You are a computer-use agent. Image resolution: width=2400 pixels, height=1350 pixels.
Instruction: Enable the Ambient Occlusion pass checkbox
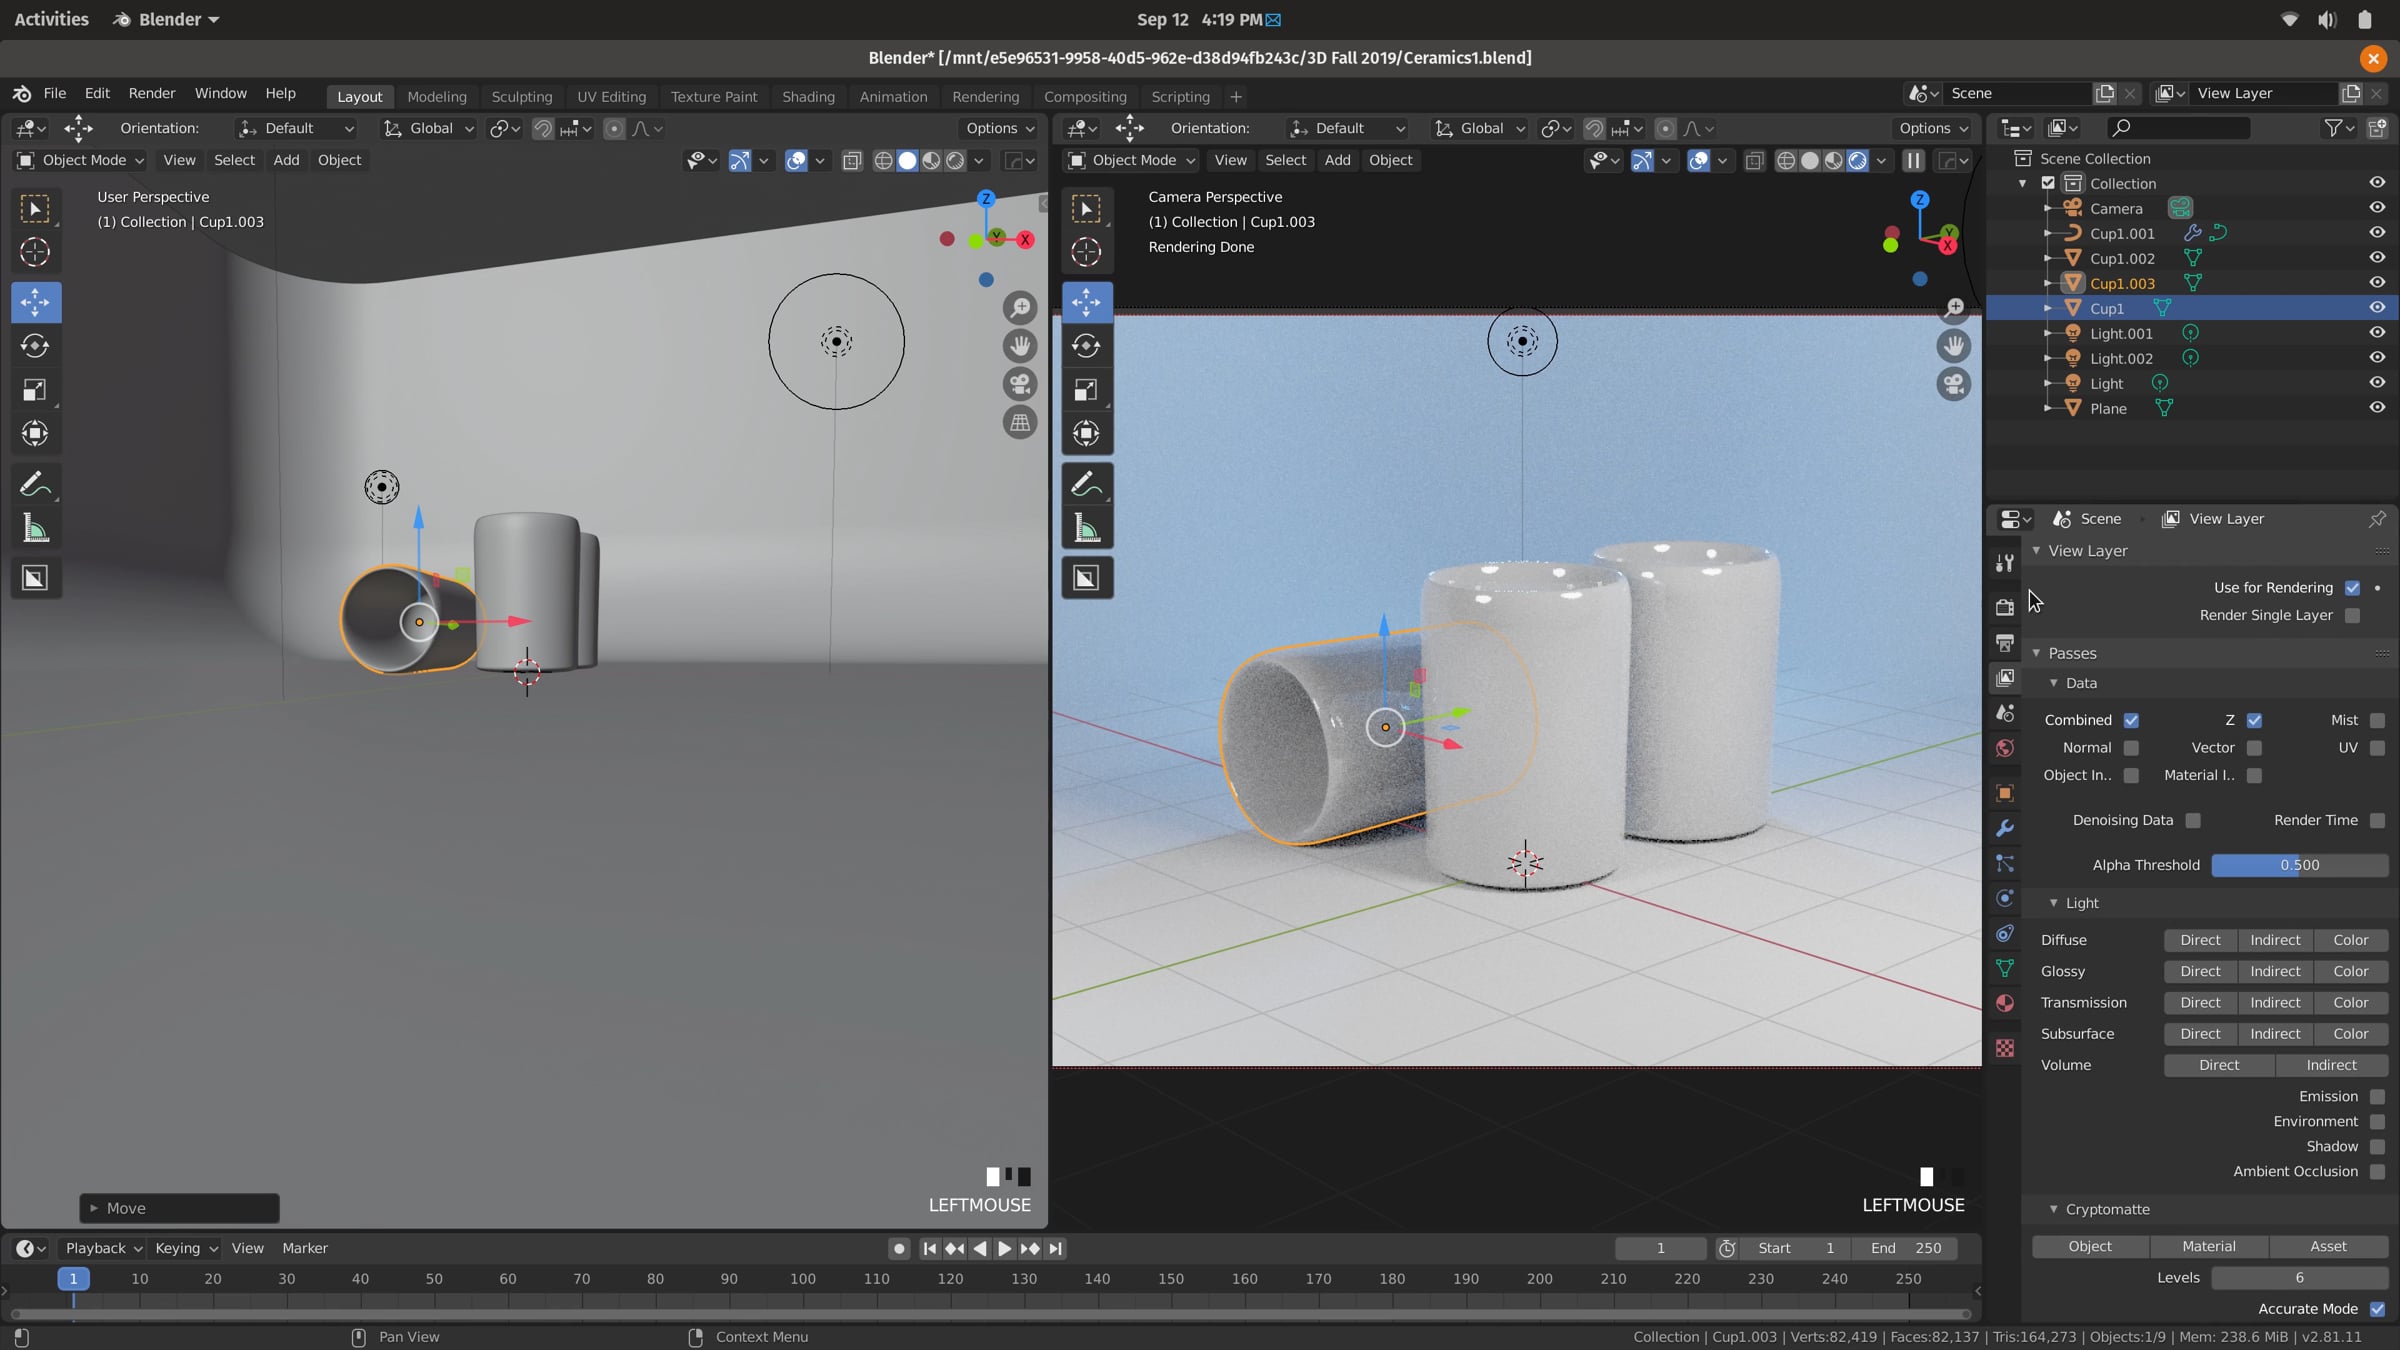(2377, 1172)
